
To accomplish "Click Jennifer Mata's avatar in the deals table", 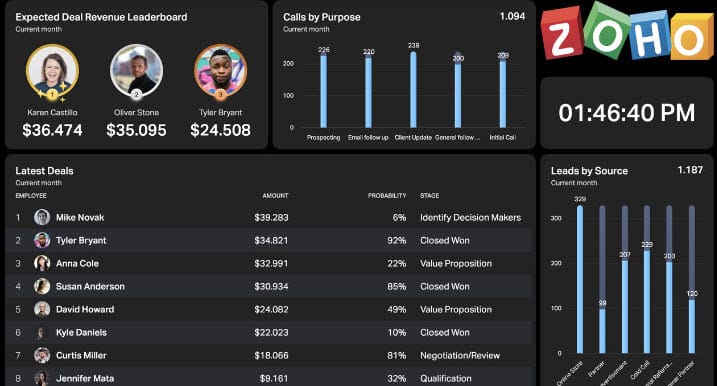I will pos(42,378).
